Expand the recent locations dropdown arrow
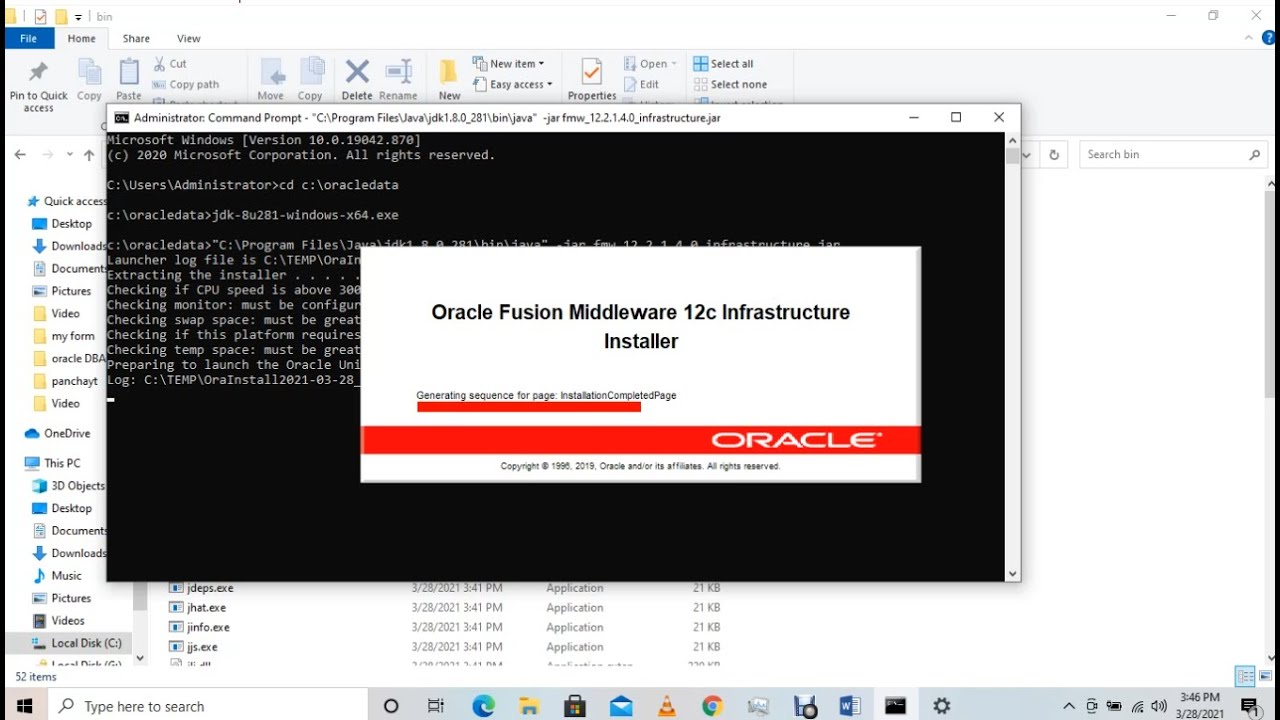Image resolution: width=1280 pixels, height=720 pixels. click(69, 155)
